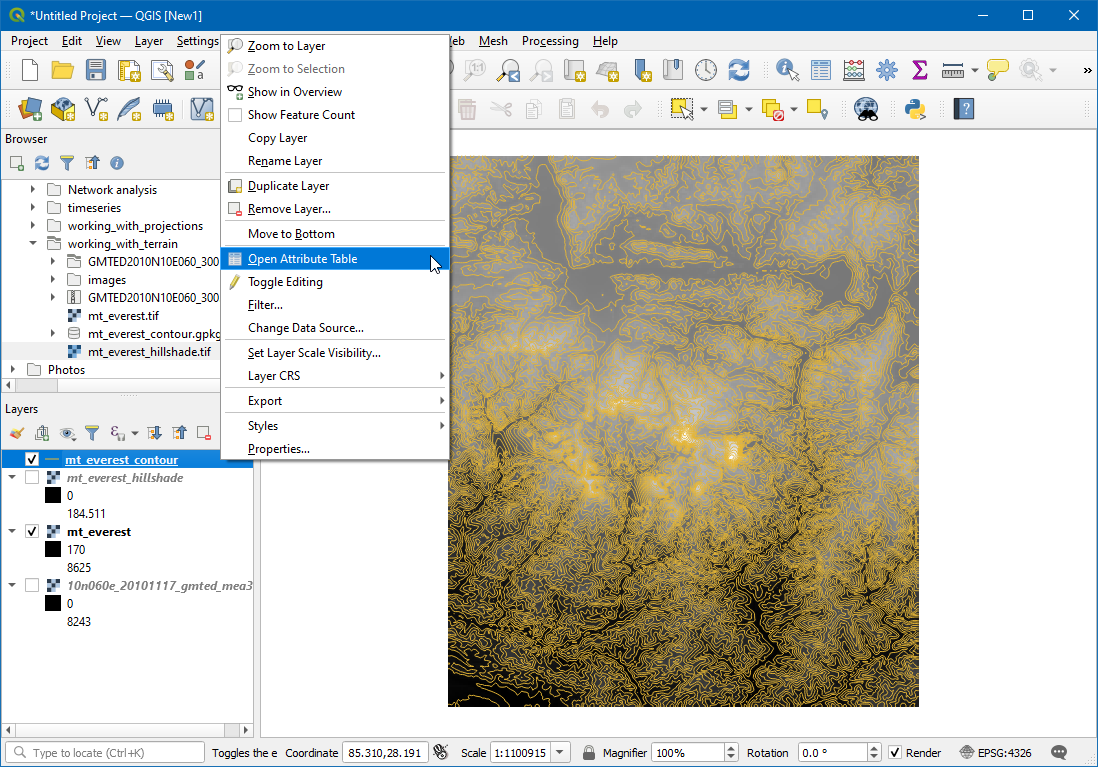The height and width of the screenshot is (767, 1098).
Task: Click the Save Project floppy disk icon
Action: coord(96,70)
